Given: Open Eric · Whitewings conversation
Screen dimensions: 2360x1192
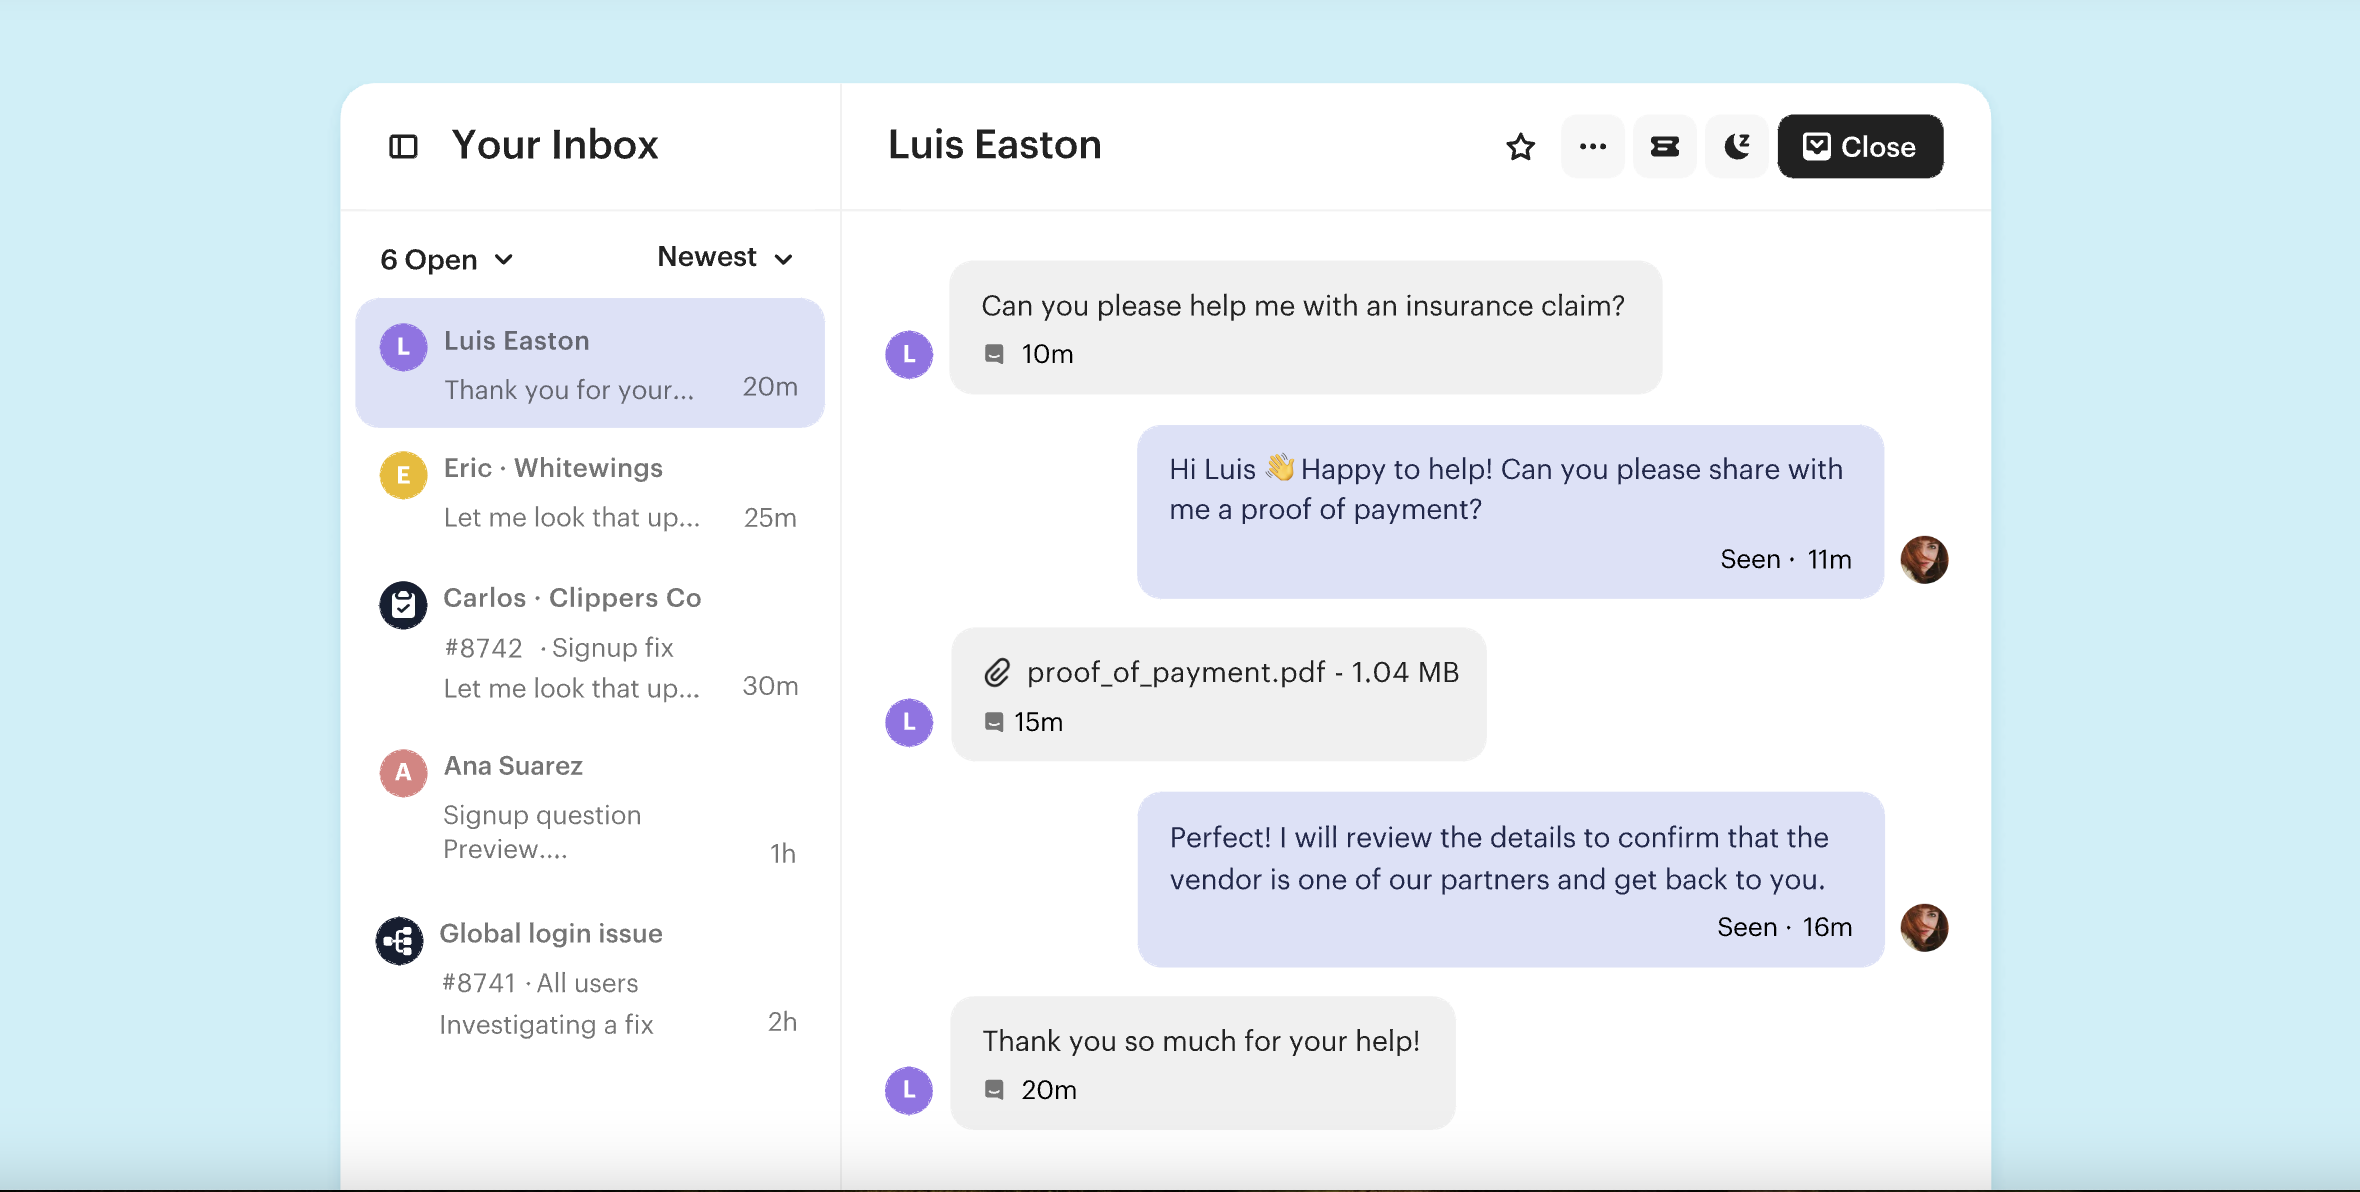Looking at the screenshot, I should pyautogui.click(x=590, y=492).
